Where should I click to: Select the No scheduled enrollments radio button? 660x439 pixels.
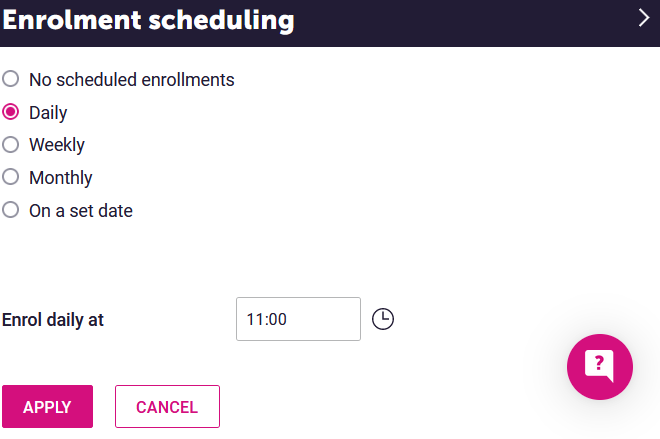click(x=11, y=79)
